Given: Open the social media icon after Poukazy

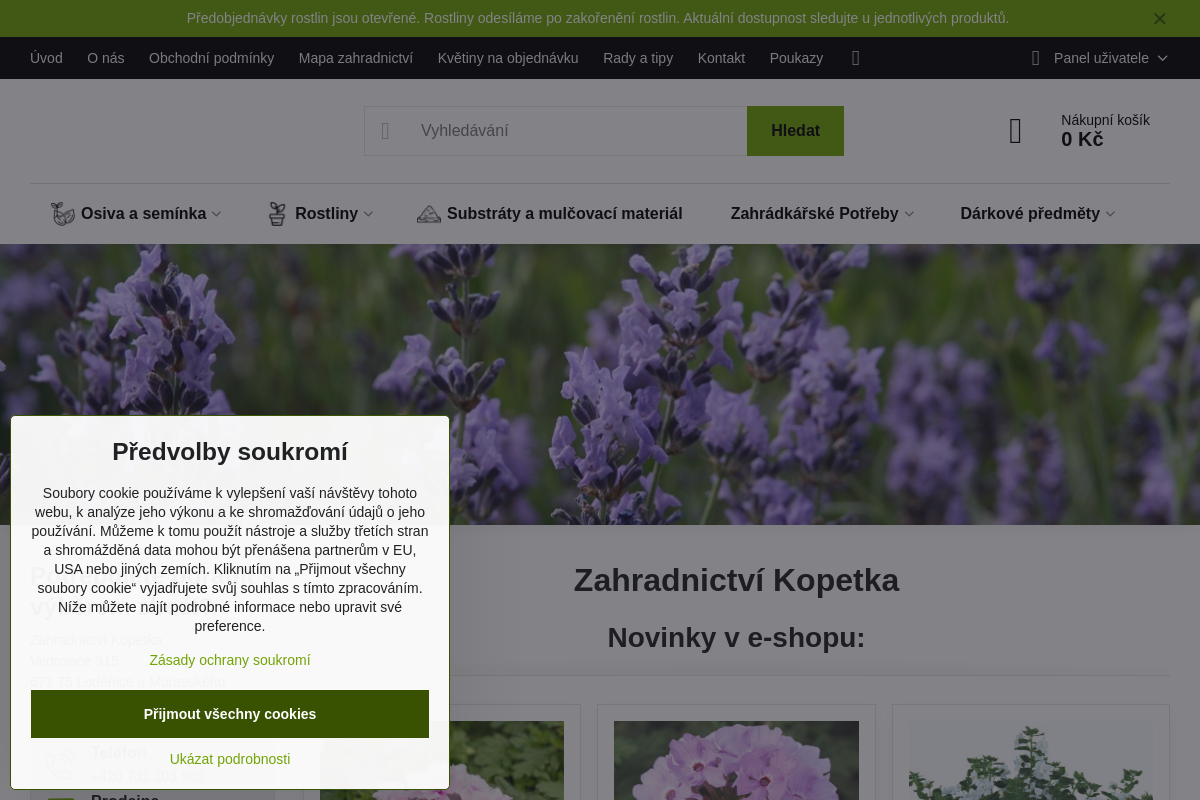Looking at the screenshot, I should 855,58.
